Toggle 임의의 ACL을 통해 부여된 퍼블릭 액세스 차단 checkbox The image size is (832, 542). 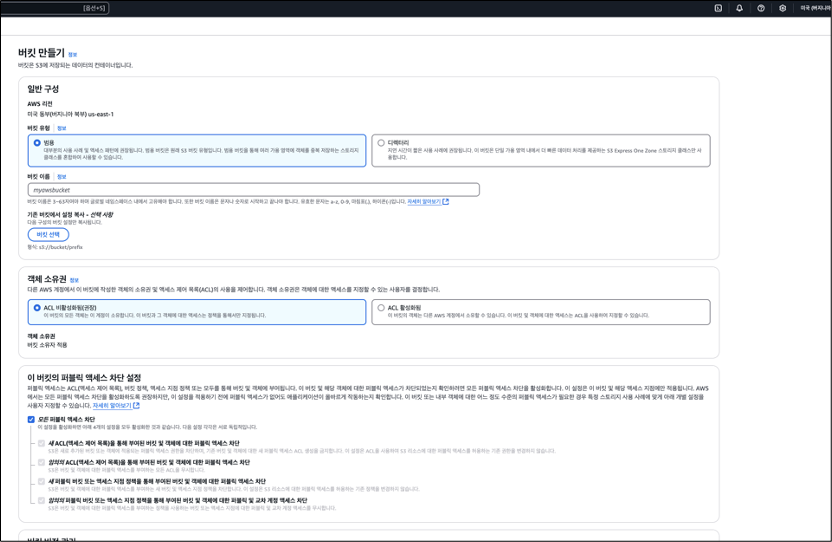(x=41, y=462)
